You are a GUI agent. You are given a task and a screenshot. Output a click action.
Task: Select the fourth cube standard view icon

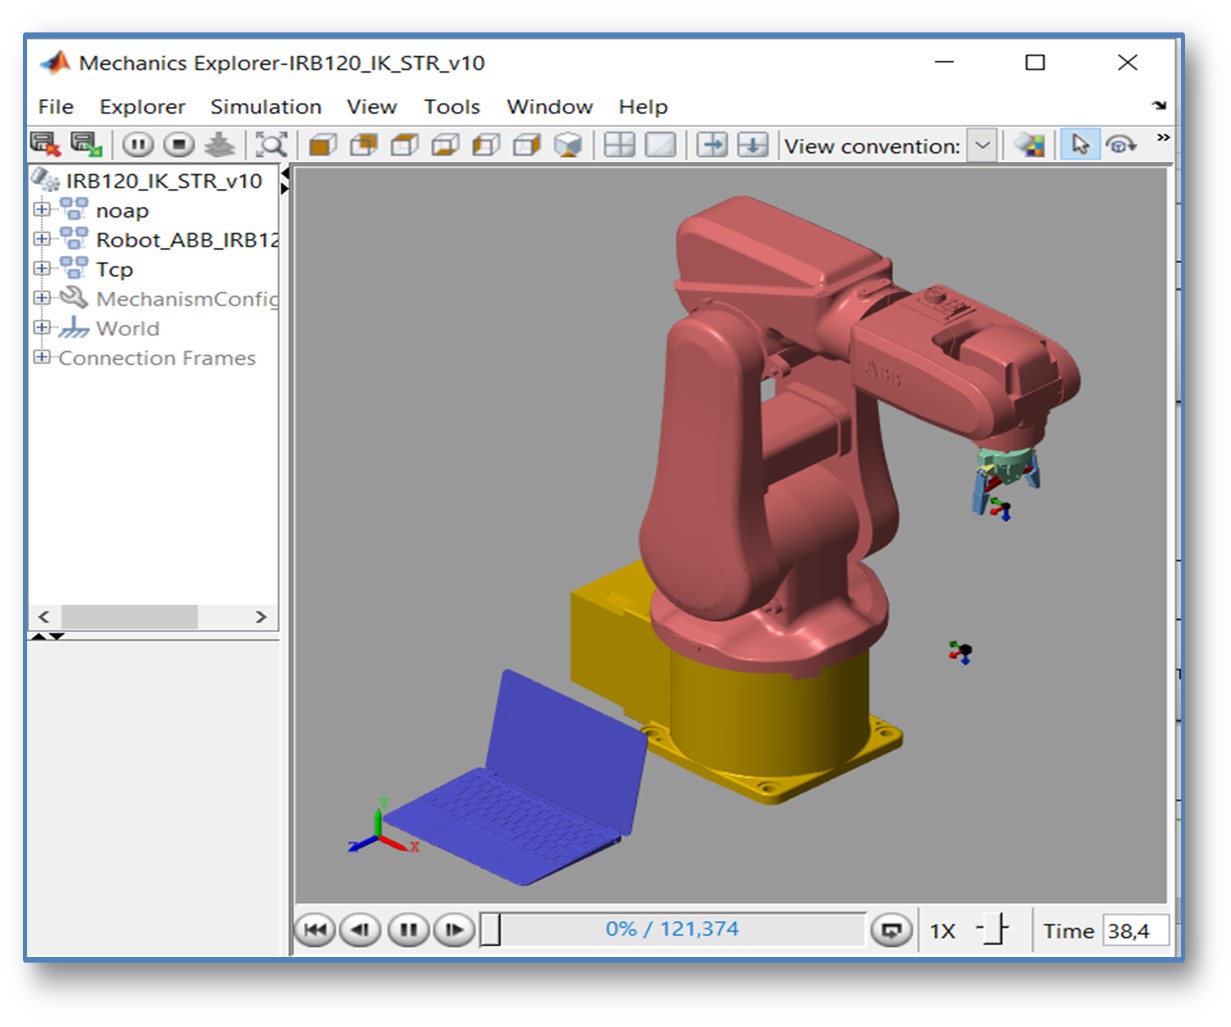[445, 145]
